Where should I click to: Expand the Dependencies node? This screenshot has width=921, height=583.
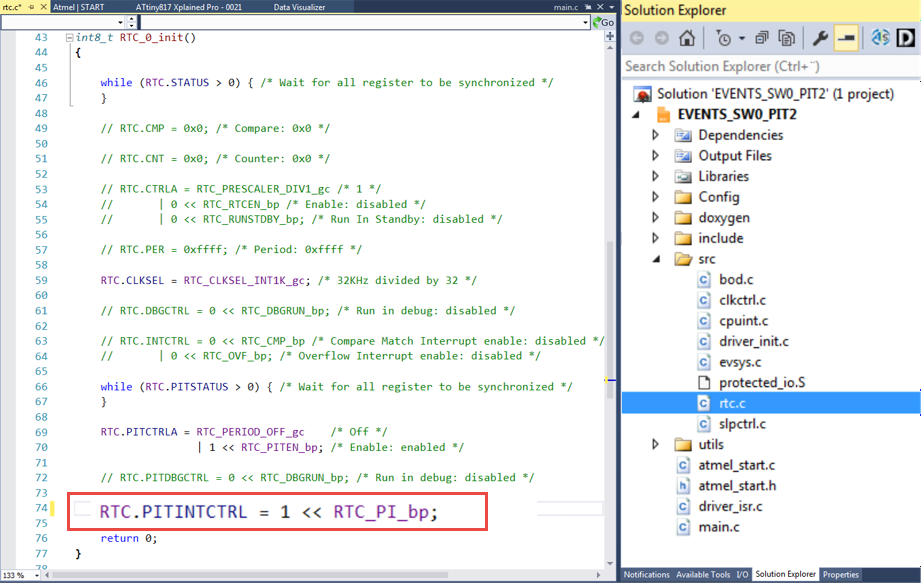pyautogui.click(x=656, y=135)
